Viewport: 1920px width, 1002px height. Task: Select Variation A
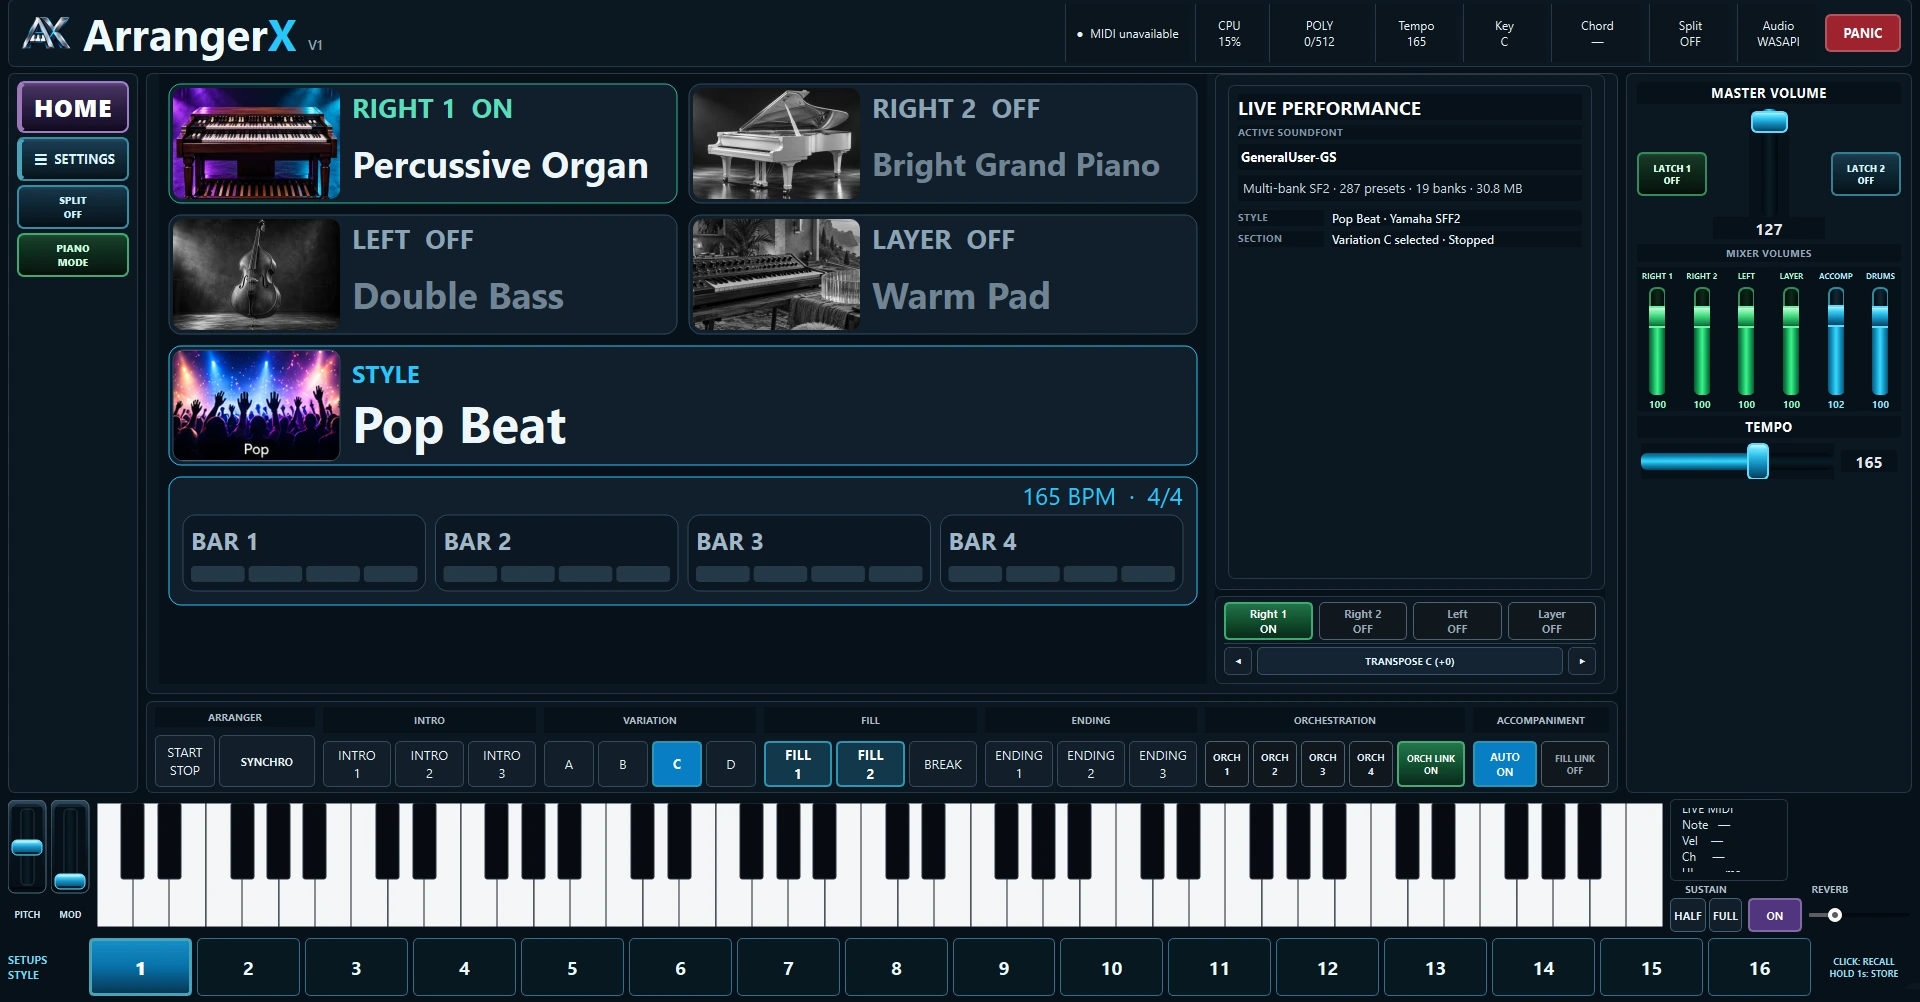click(569, 764)
